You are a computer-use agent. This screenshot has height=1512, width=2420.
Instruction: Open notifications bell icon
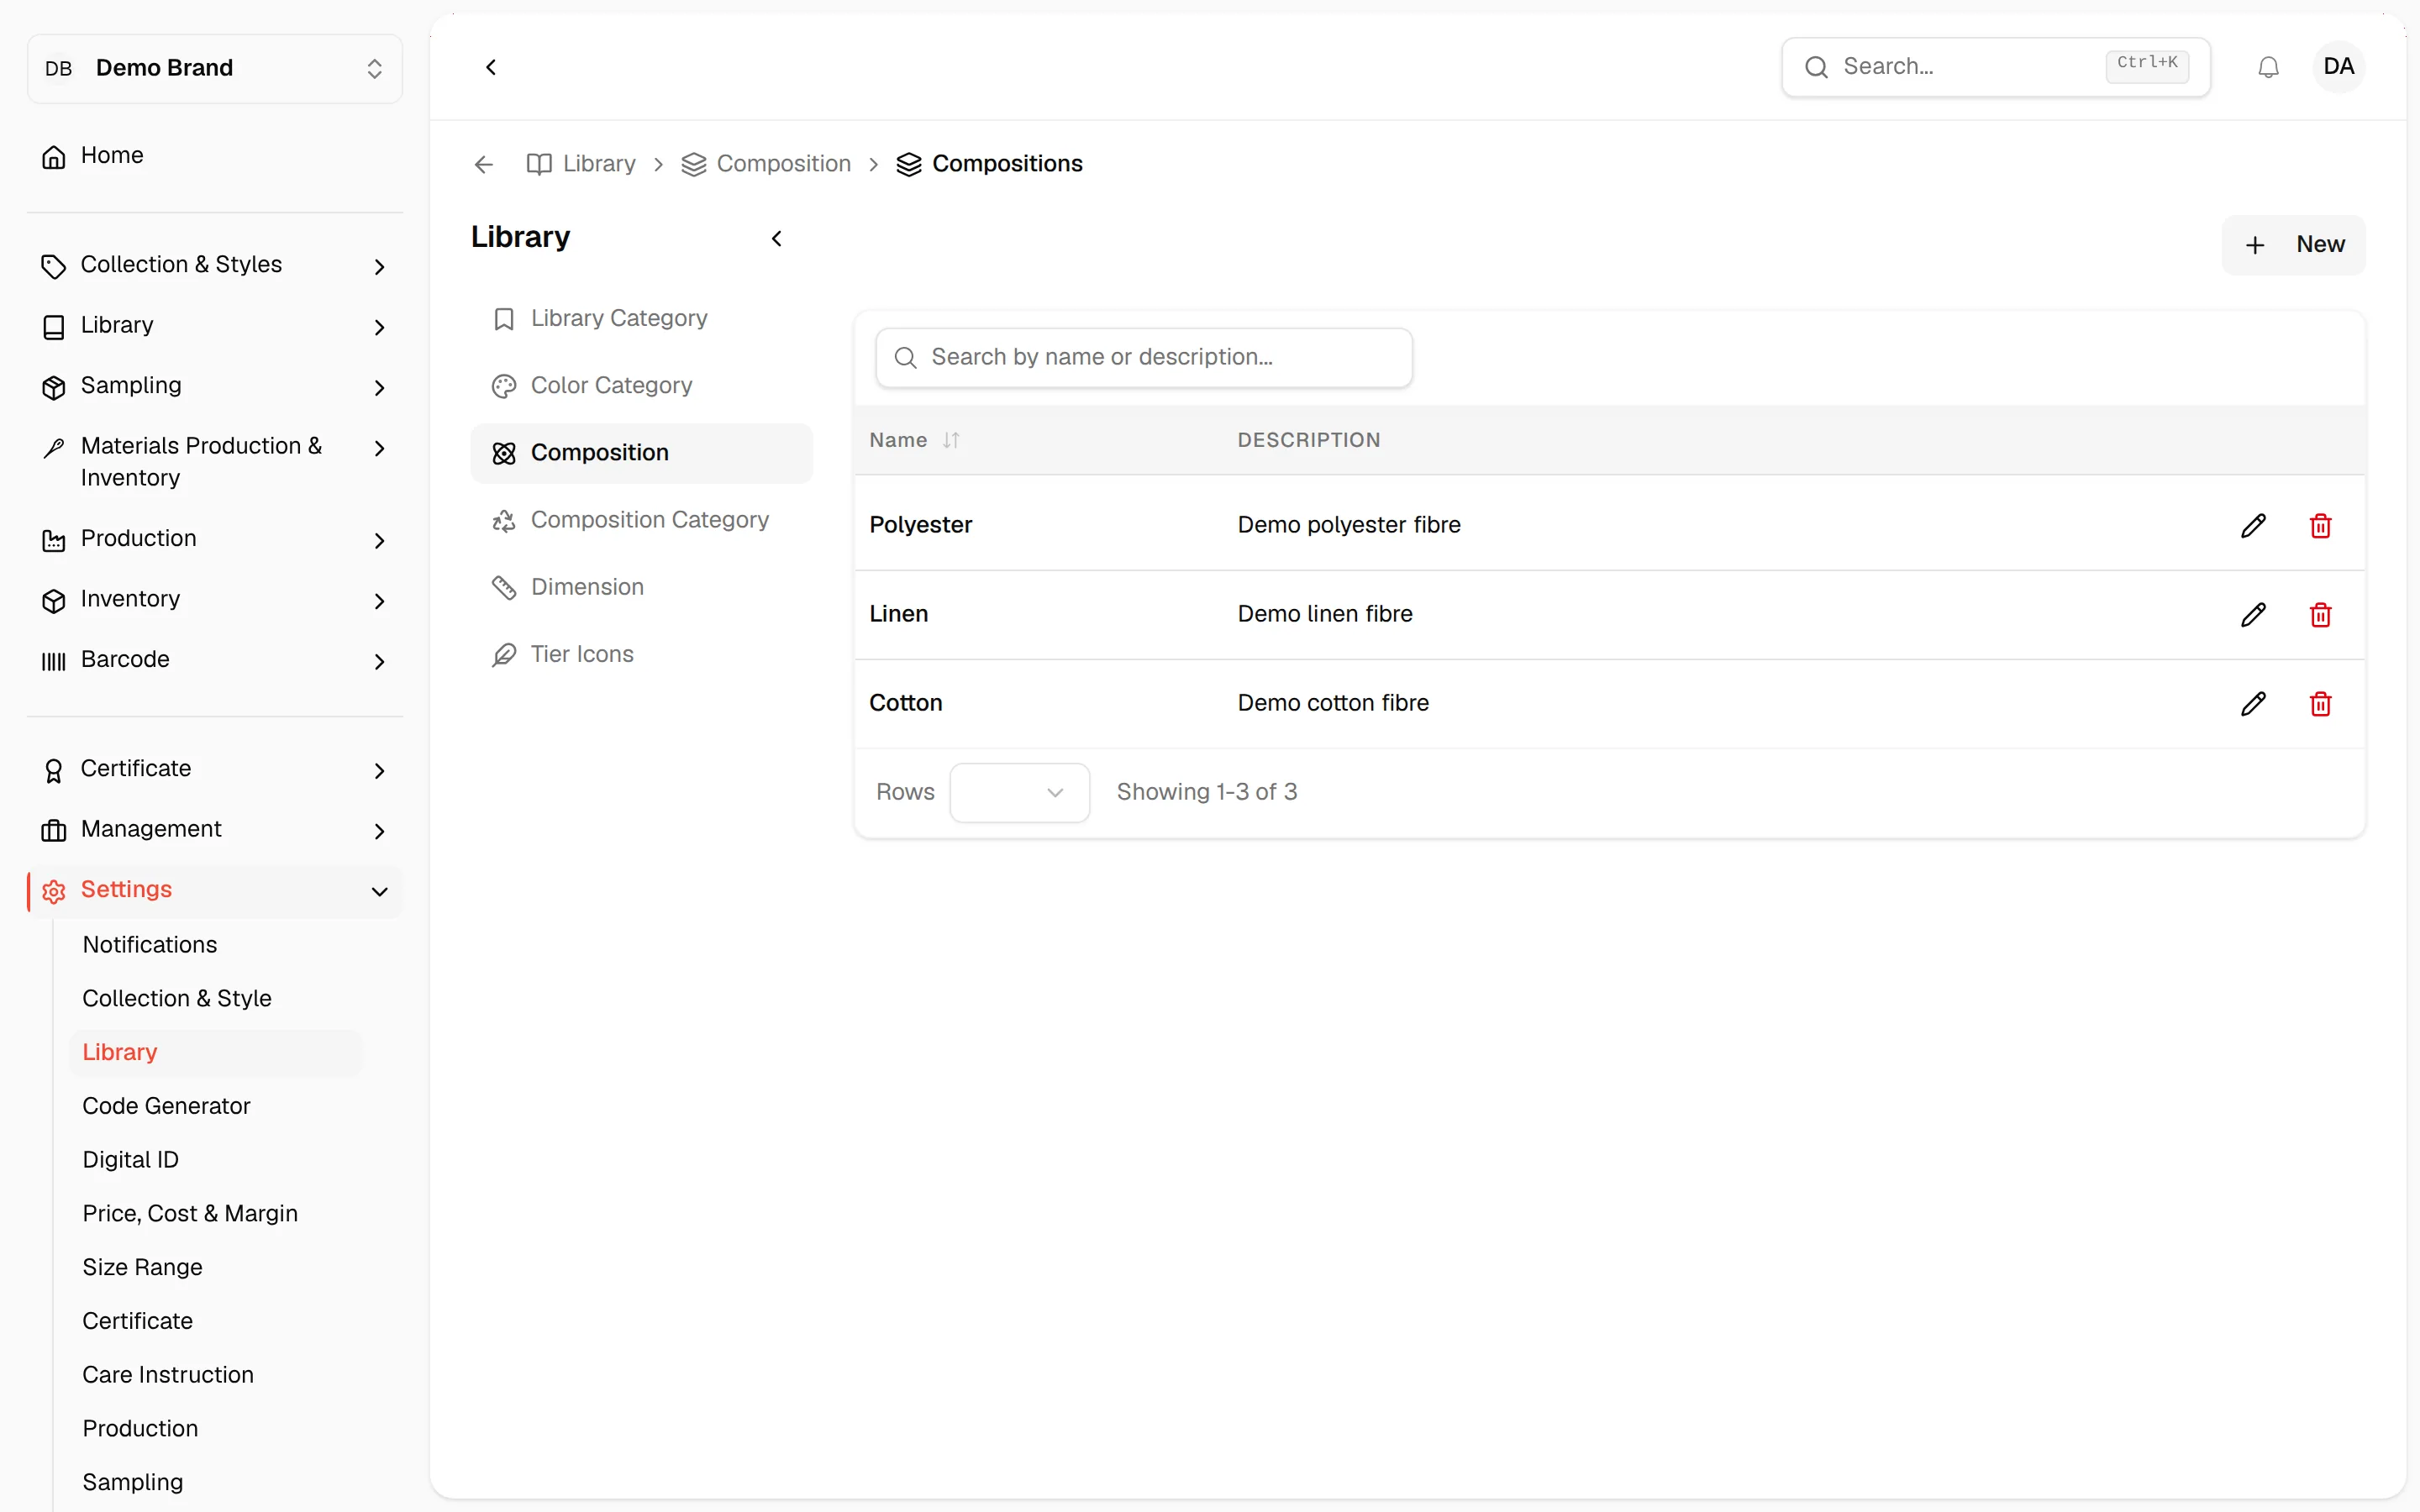(2269, 67)
